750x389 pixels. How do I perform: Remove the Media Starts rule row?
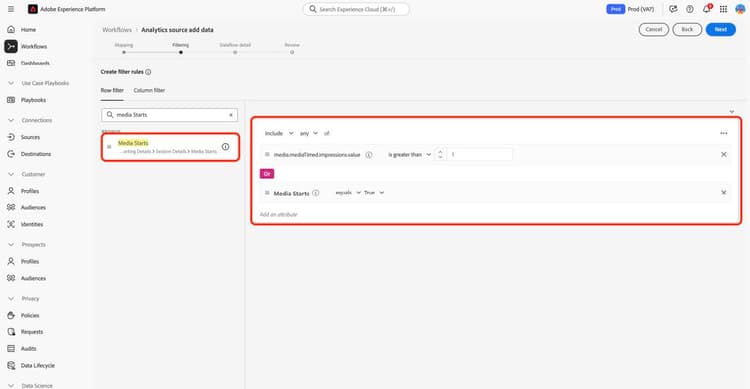(x=724, y=193)
